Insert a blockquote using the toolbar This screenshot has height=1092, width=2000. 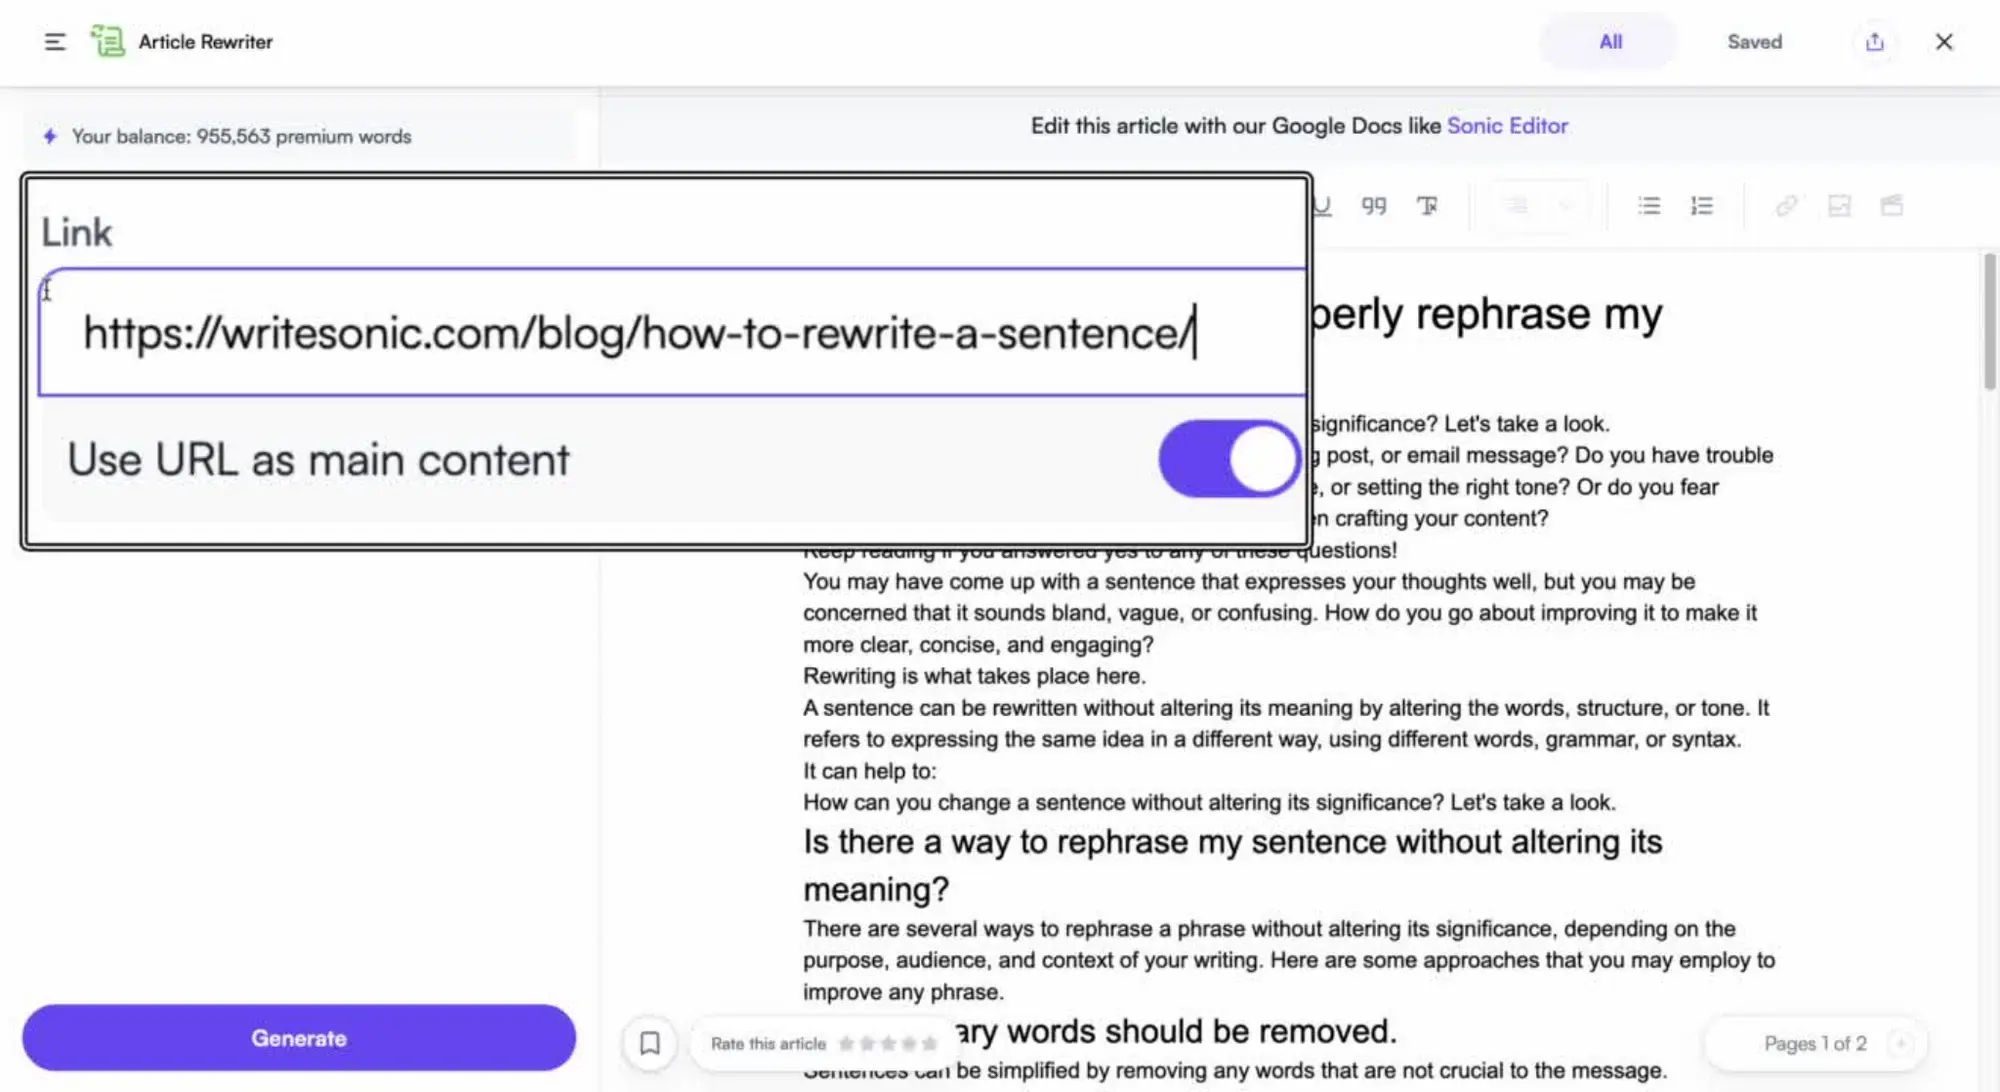[1375, 206]
